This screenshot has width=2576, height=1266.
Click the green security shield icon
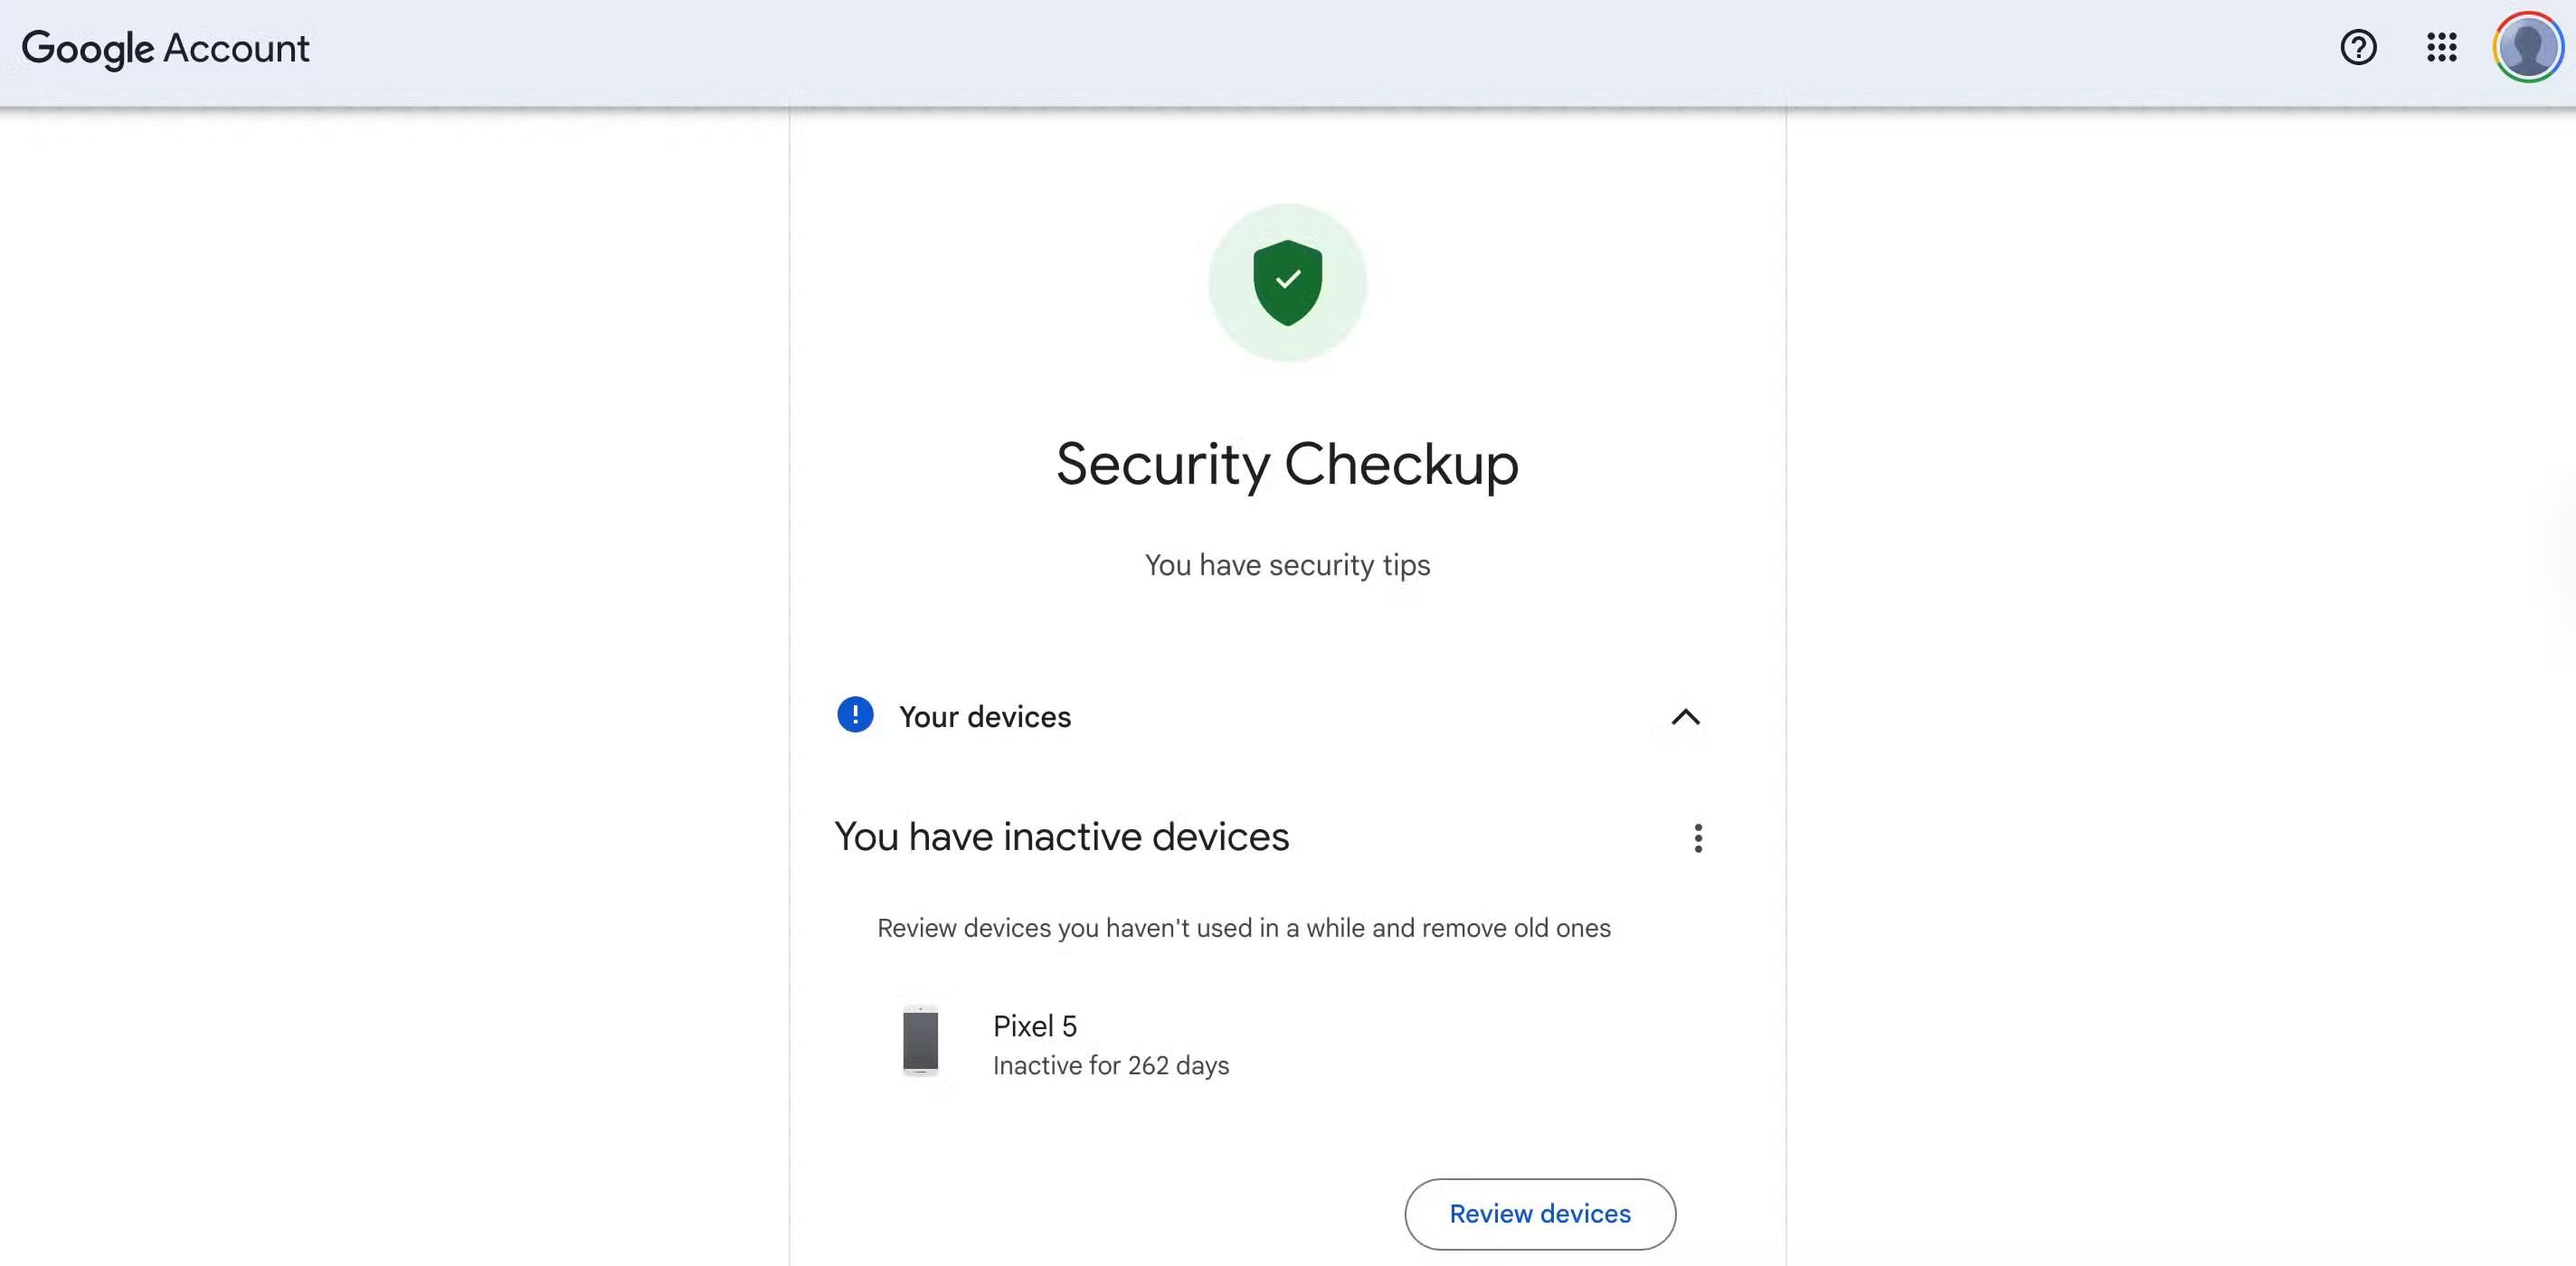click(x=1287, y=282)
